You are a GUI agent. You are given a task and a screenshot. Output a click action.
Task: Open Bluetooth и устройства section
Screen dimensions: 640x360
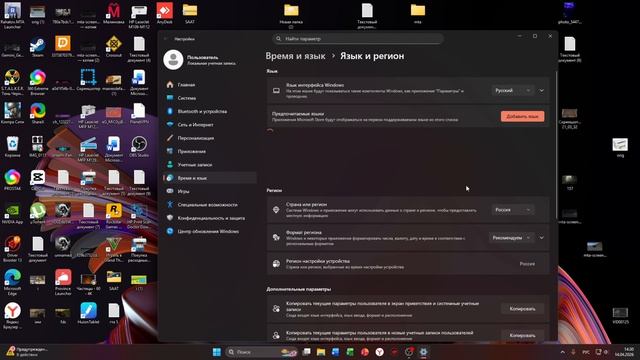(x=210, y=111)
